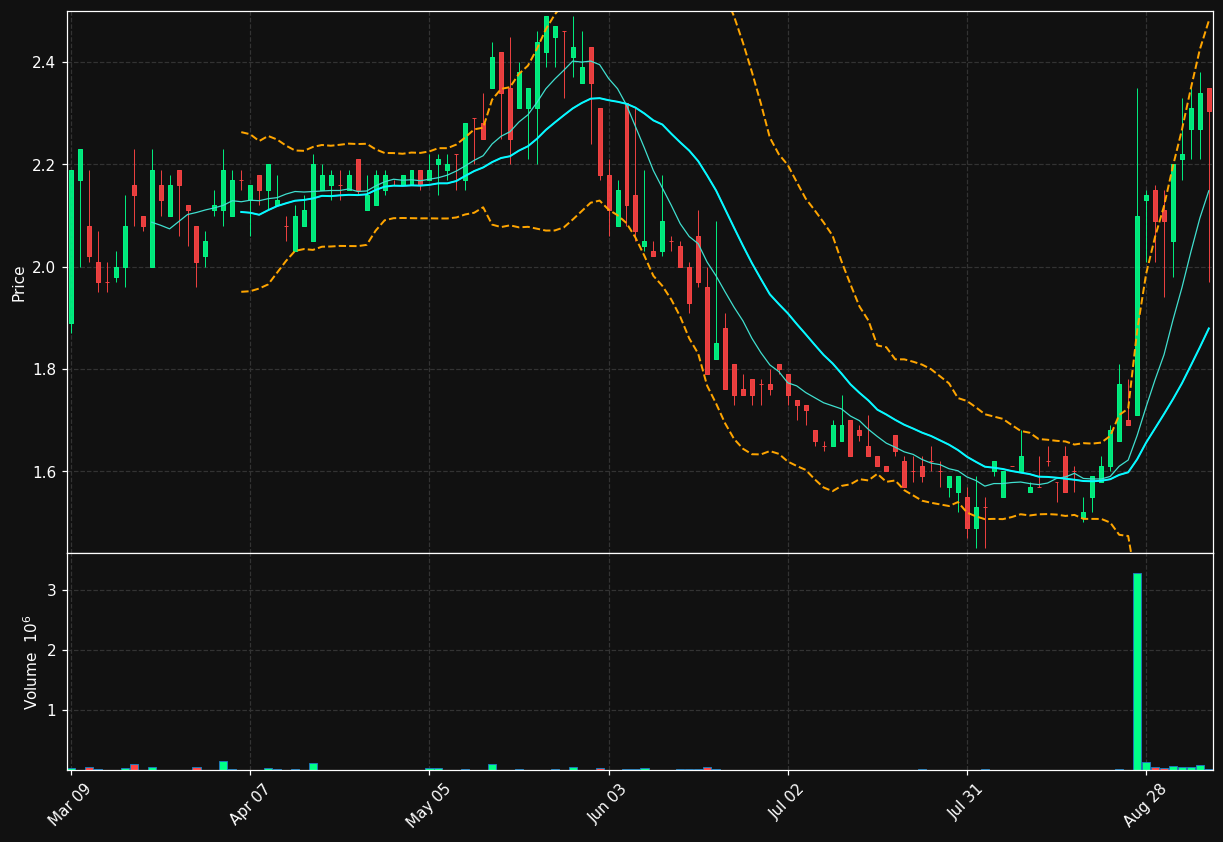
Task: Click the Price axis title
Action: (19, 283)
